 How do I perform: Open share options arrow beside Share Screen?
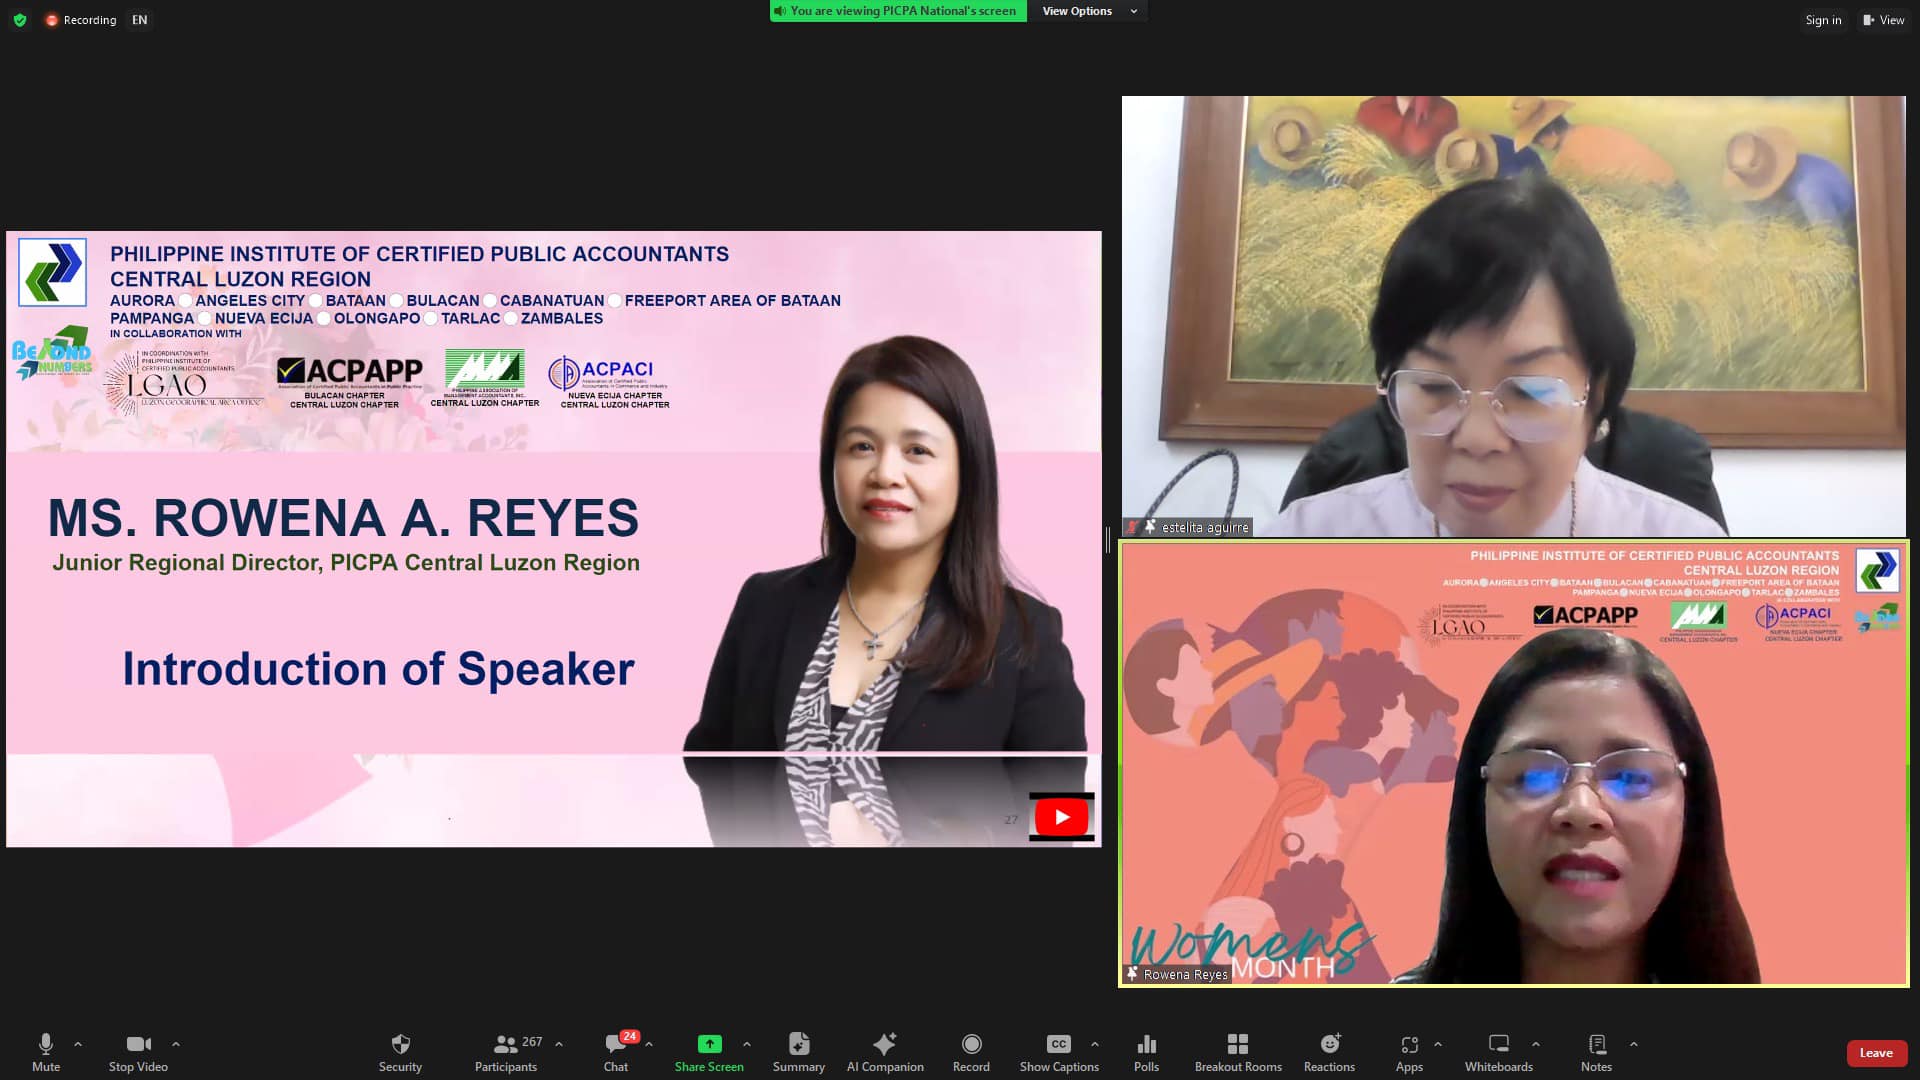click(747, 1044)
